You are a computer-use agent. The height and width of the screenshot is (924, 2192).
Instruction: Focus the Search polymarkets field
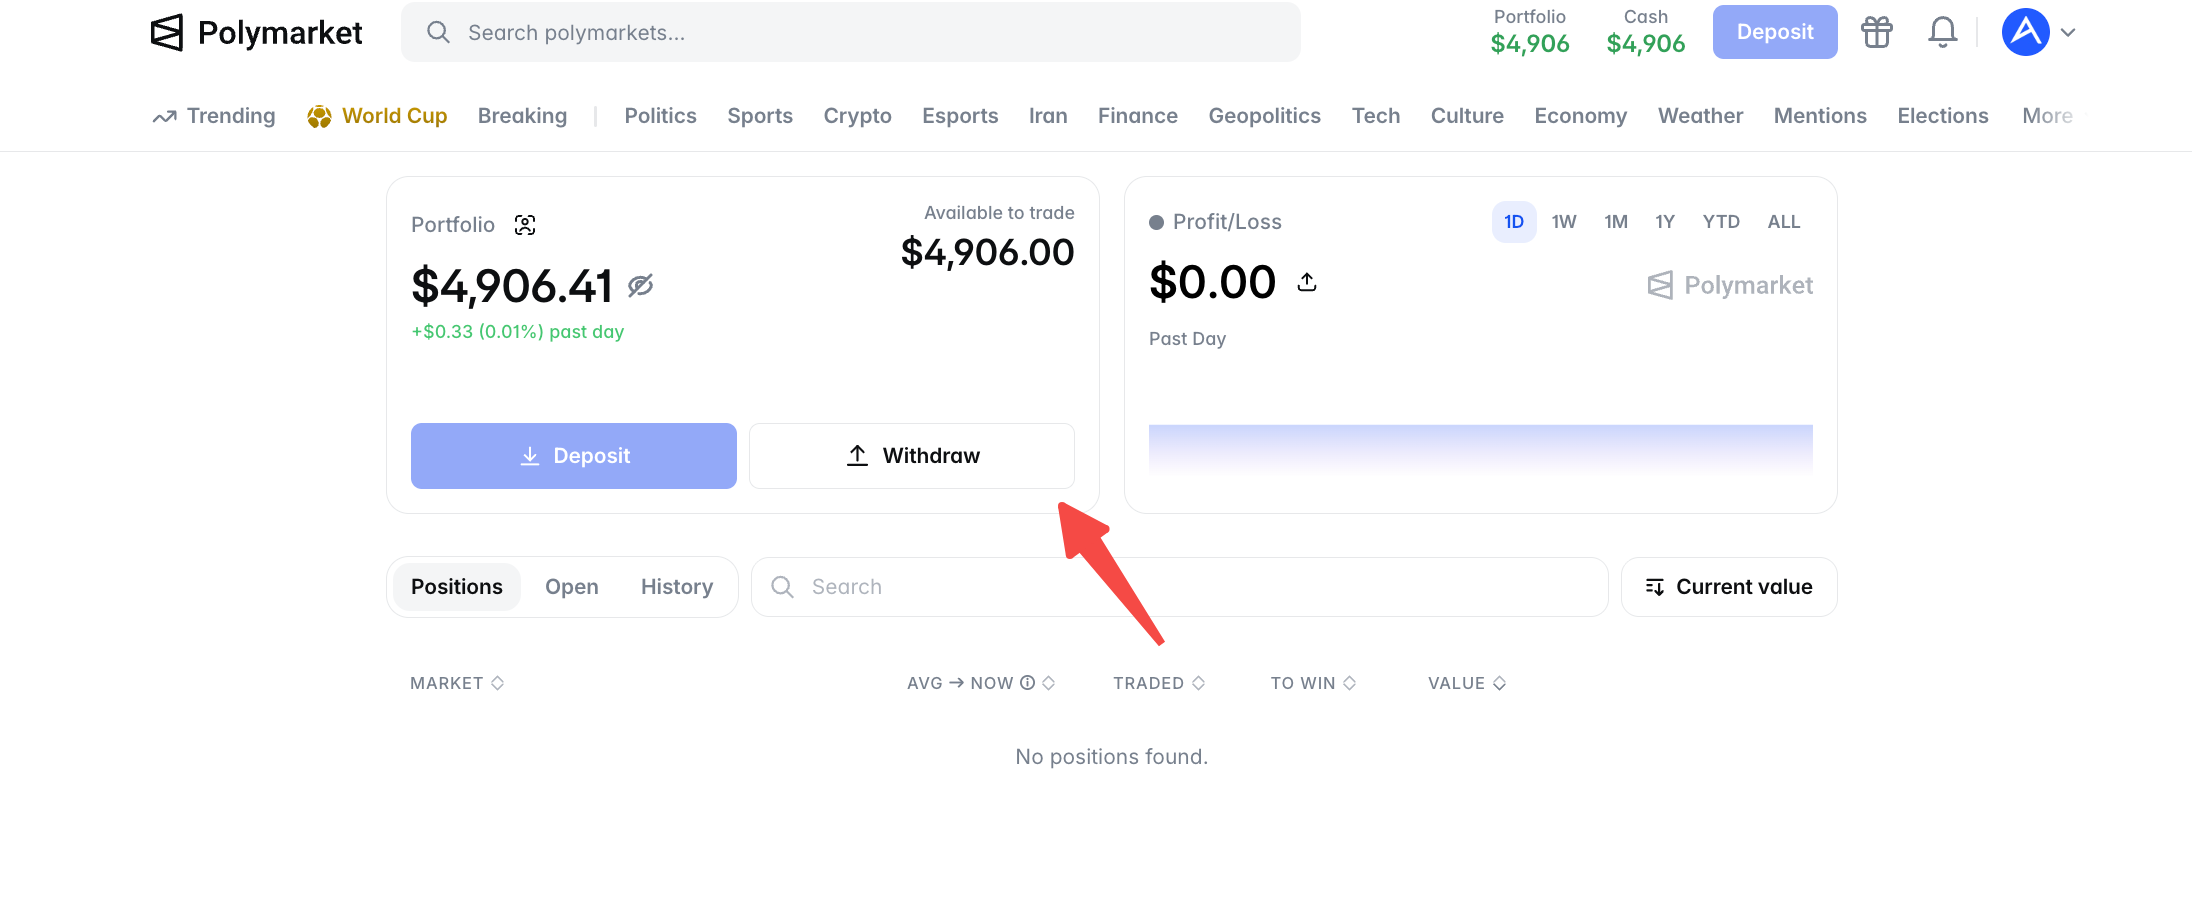851,32
